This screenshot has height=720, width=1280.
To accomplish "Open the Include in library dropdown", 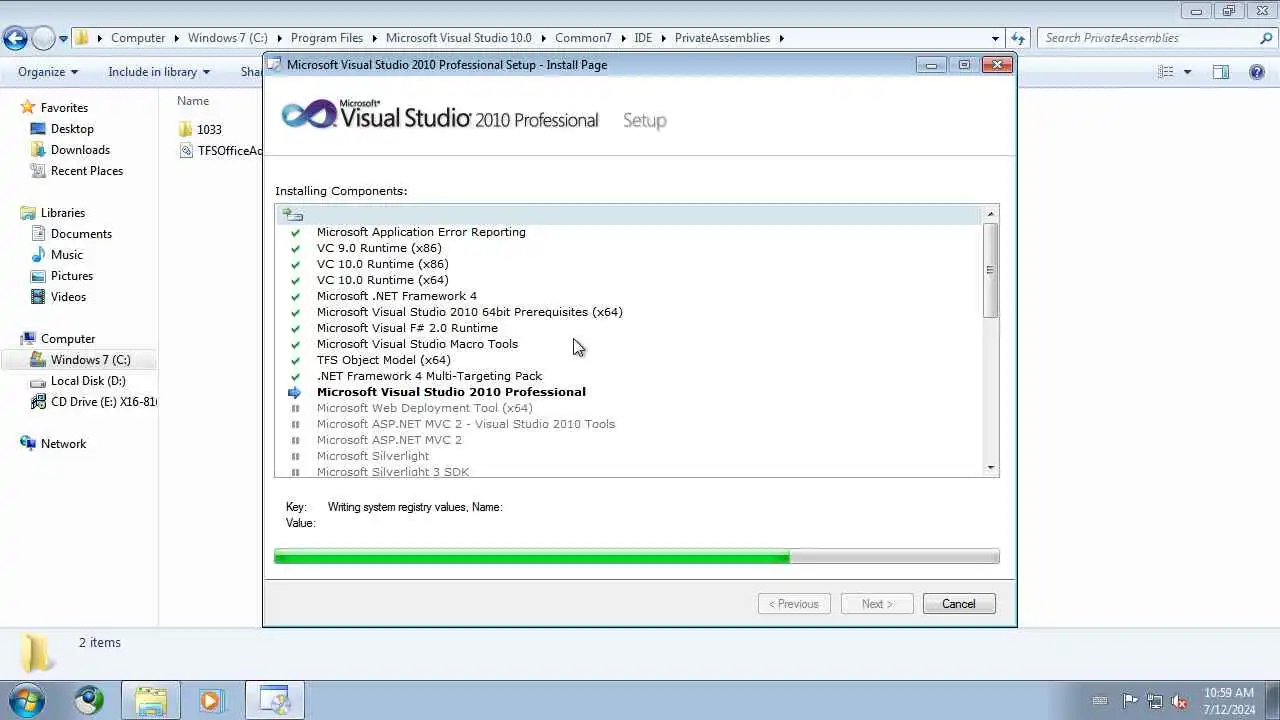I will coord(159,72).
